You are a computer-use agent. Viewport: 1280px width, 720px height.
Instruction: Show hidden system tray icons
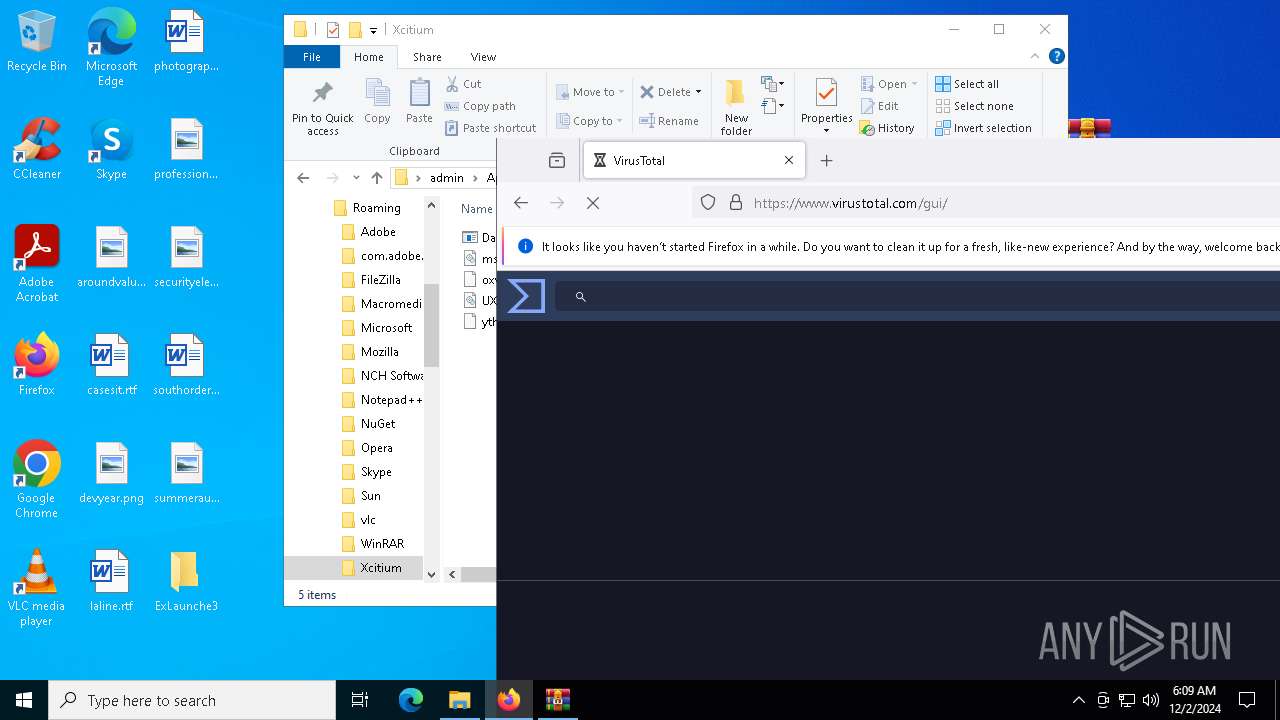1078,700
